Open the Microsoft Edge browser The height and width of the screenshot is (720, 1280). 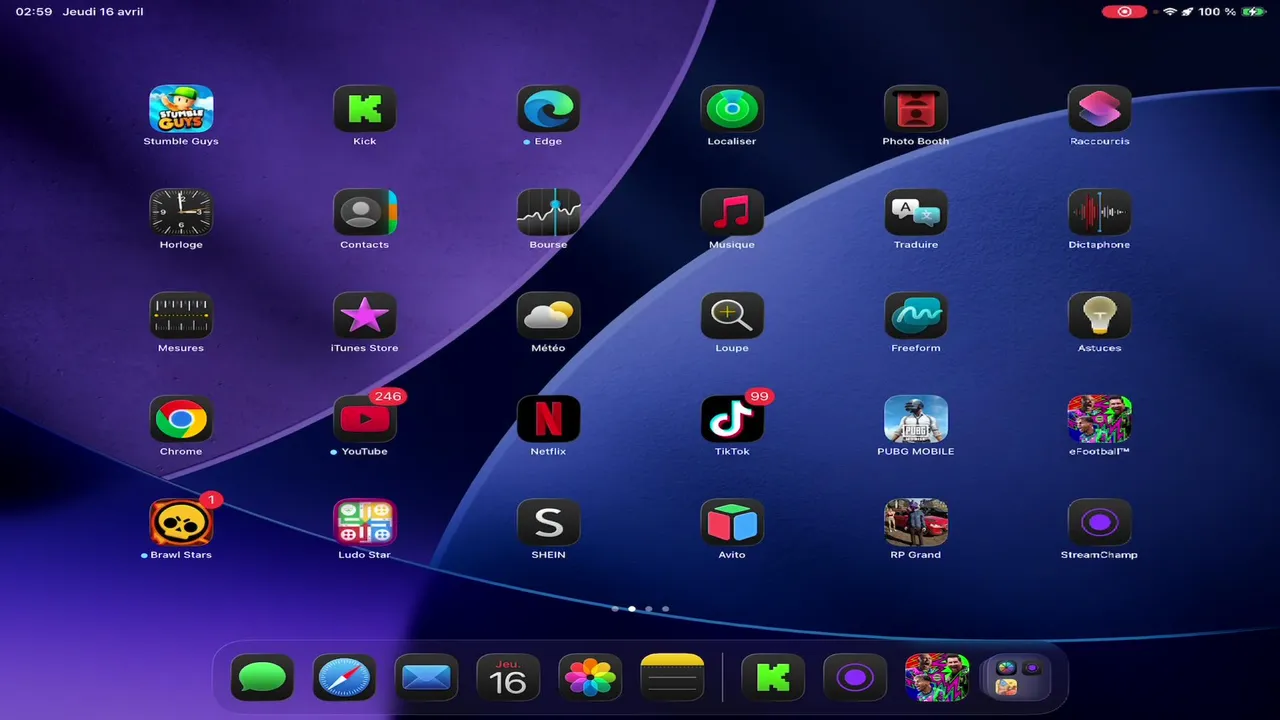(548, 108)
